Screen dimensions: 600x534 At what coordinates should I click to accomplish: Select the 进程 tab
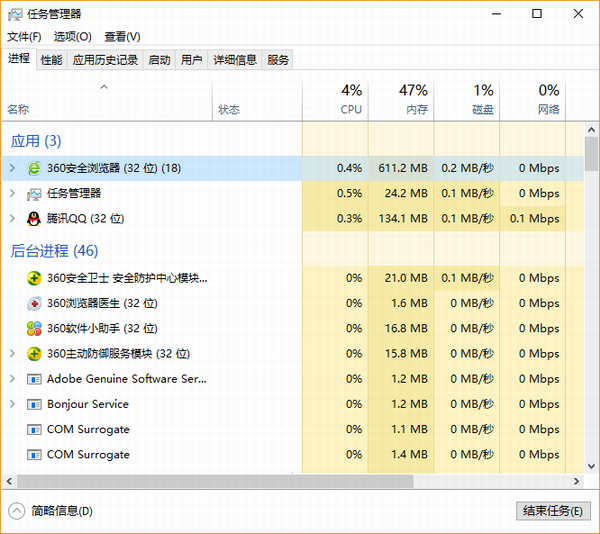19,59
